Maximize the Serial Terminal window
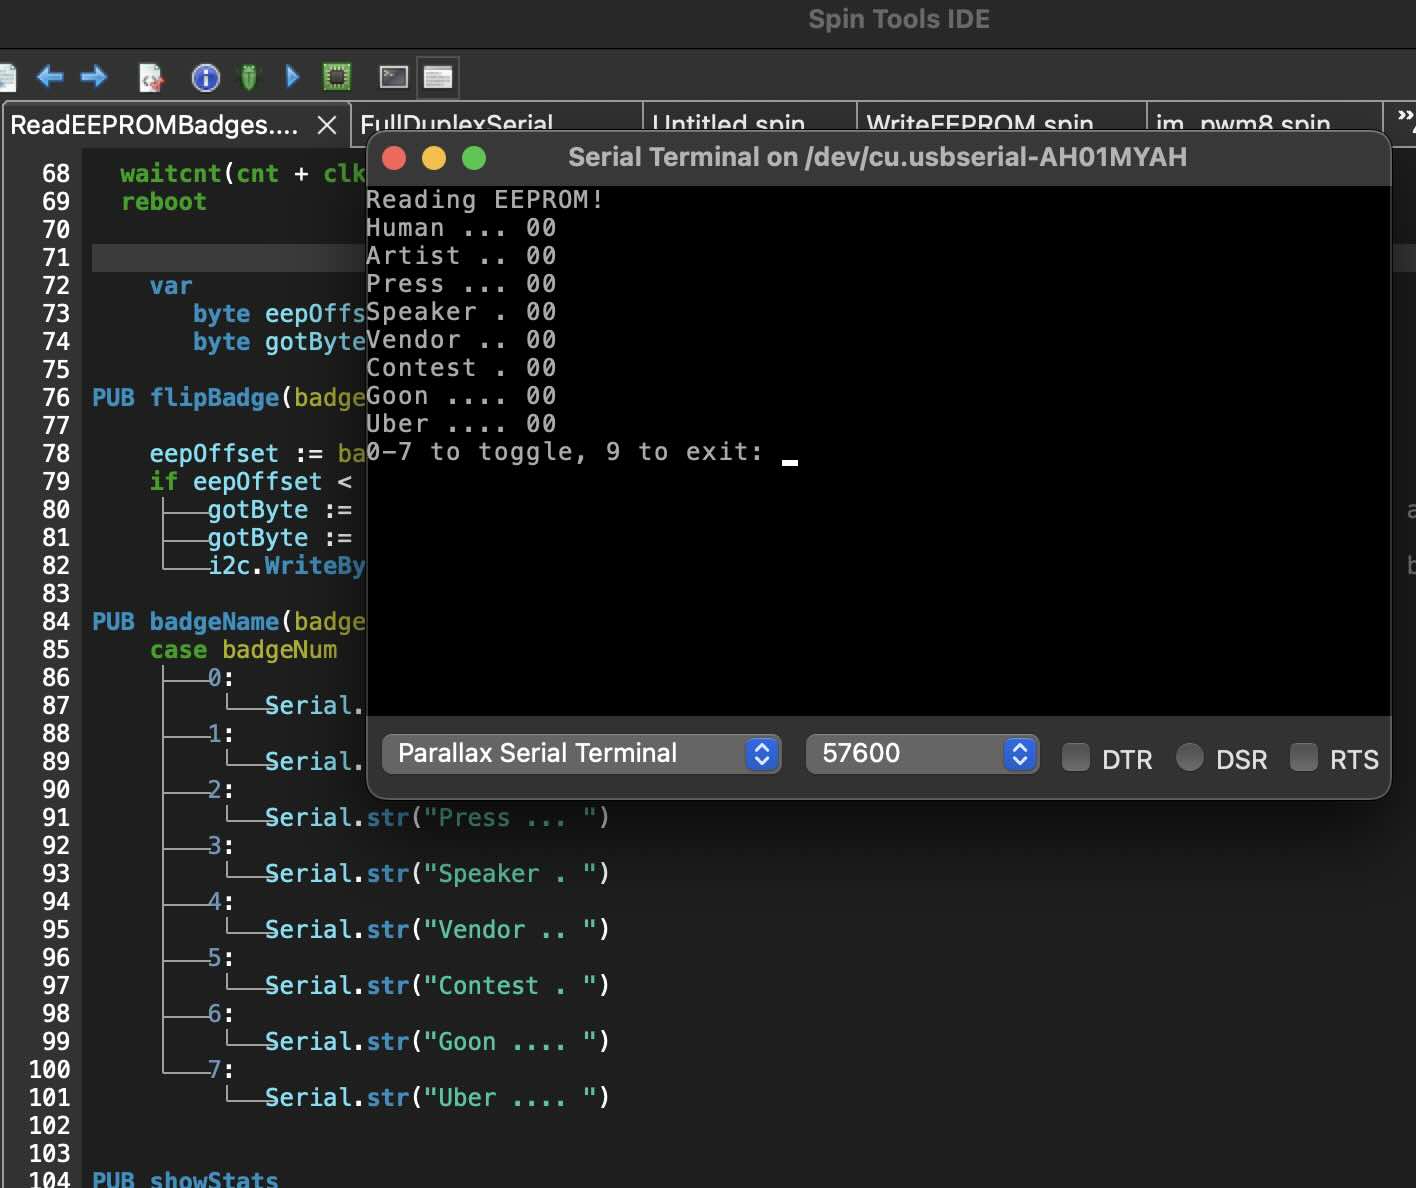 click(x=474, y=158)
